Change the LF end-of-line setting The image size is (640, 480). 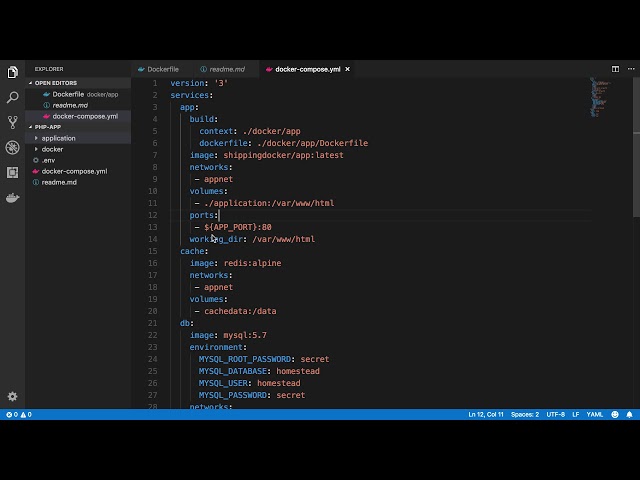point(576,414)
